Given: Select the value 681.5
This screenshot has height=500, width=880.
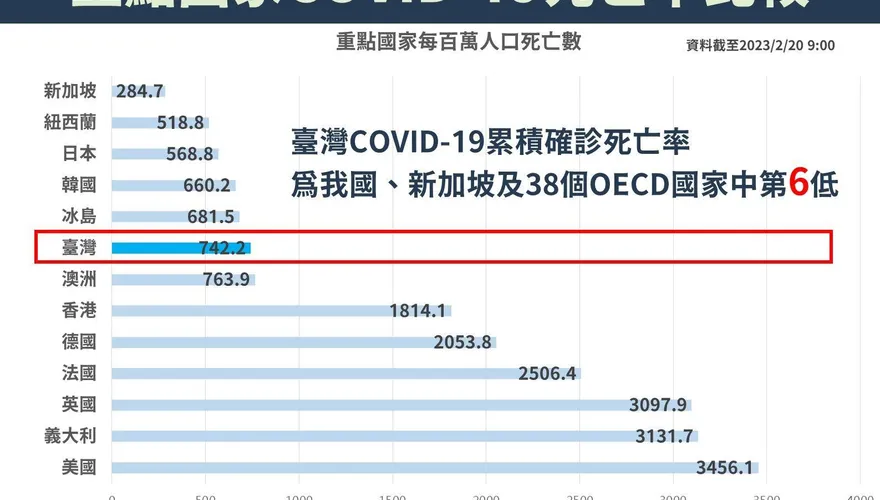Looking at the screenshot, I should pos(211,217).
